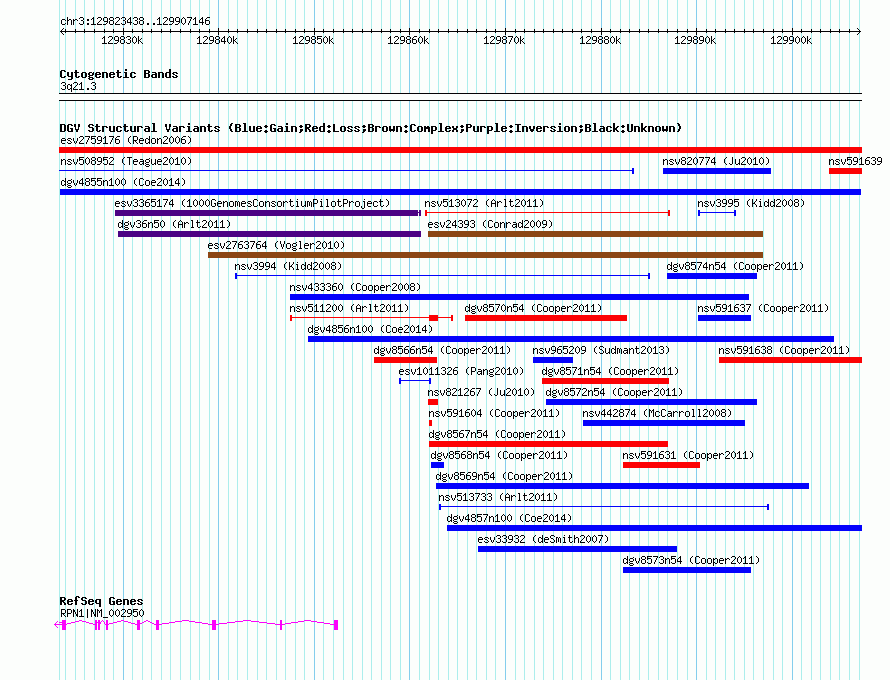This screenshot has width=890, height=680.
Task: Click nsv591637 (Cooper2011) label
Action: [x=763, y=308]
